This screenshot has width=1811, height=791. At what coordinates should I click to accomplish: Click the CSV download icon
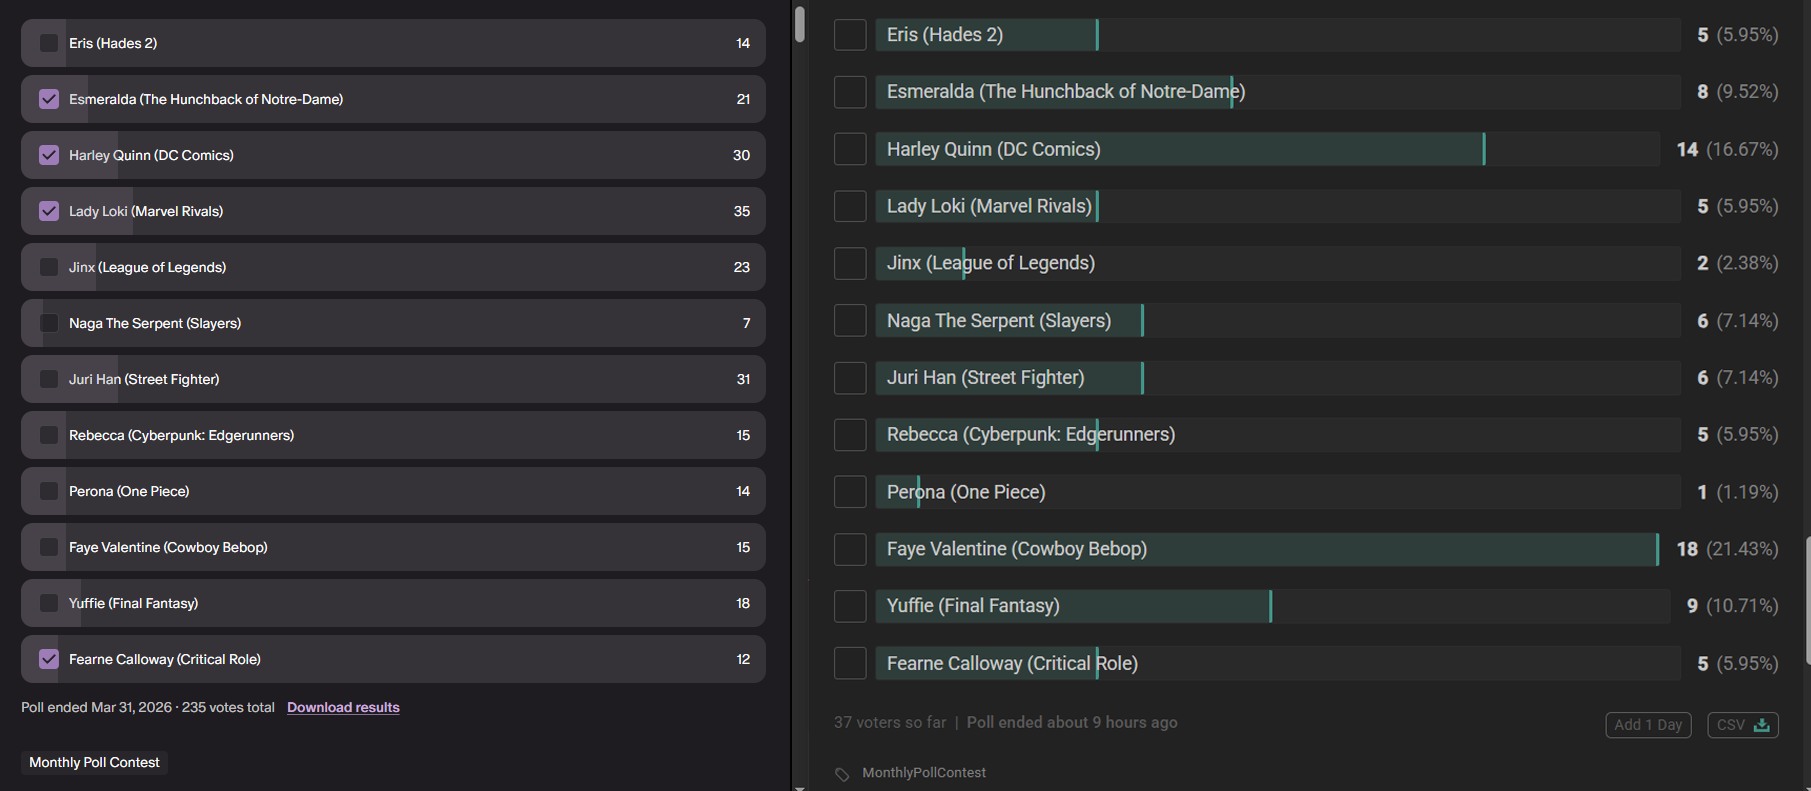(1761, 725)
